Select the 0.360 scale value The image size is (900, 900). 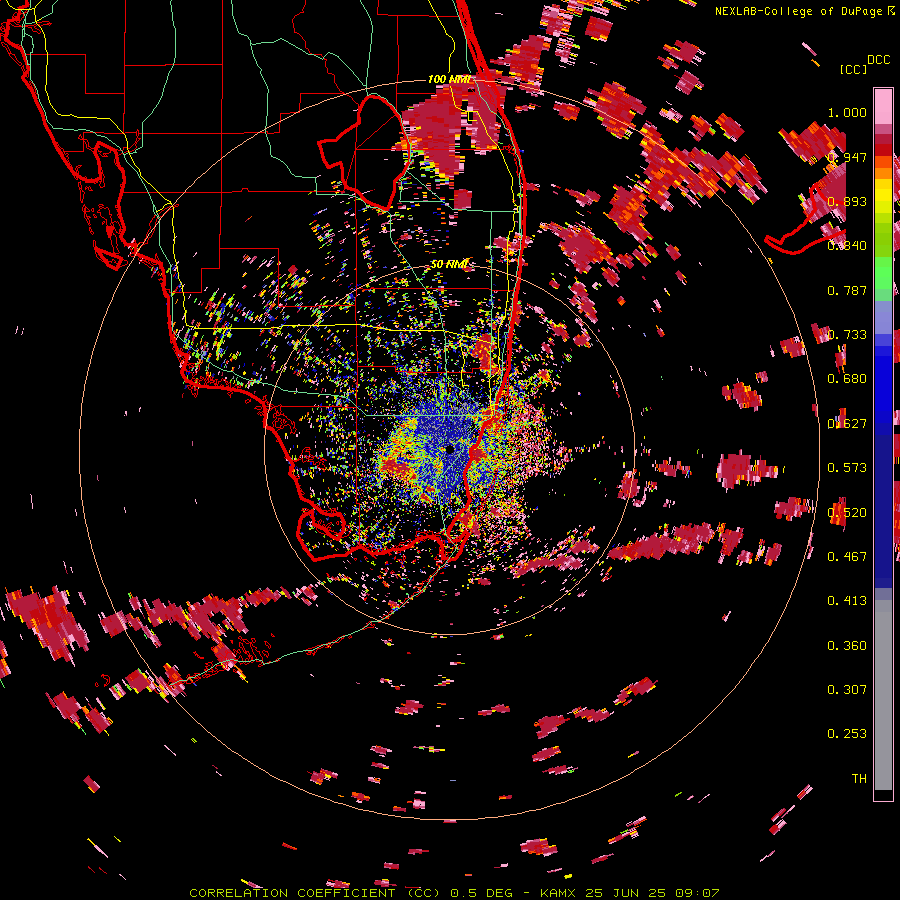(847, 646)
